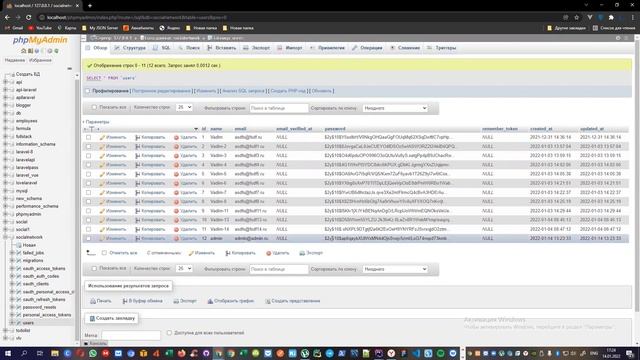Click the Display chart icon
The width and height of the screenshot is (640, 360).
coord(210,301)
